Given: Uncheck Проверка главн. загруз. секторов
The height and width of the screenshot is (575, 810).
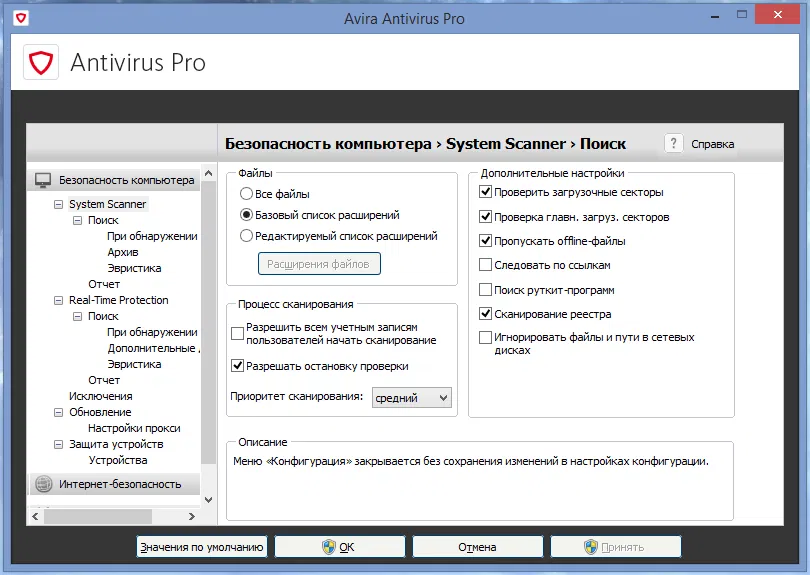Looking at the screenshot, I should point(485,216).
